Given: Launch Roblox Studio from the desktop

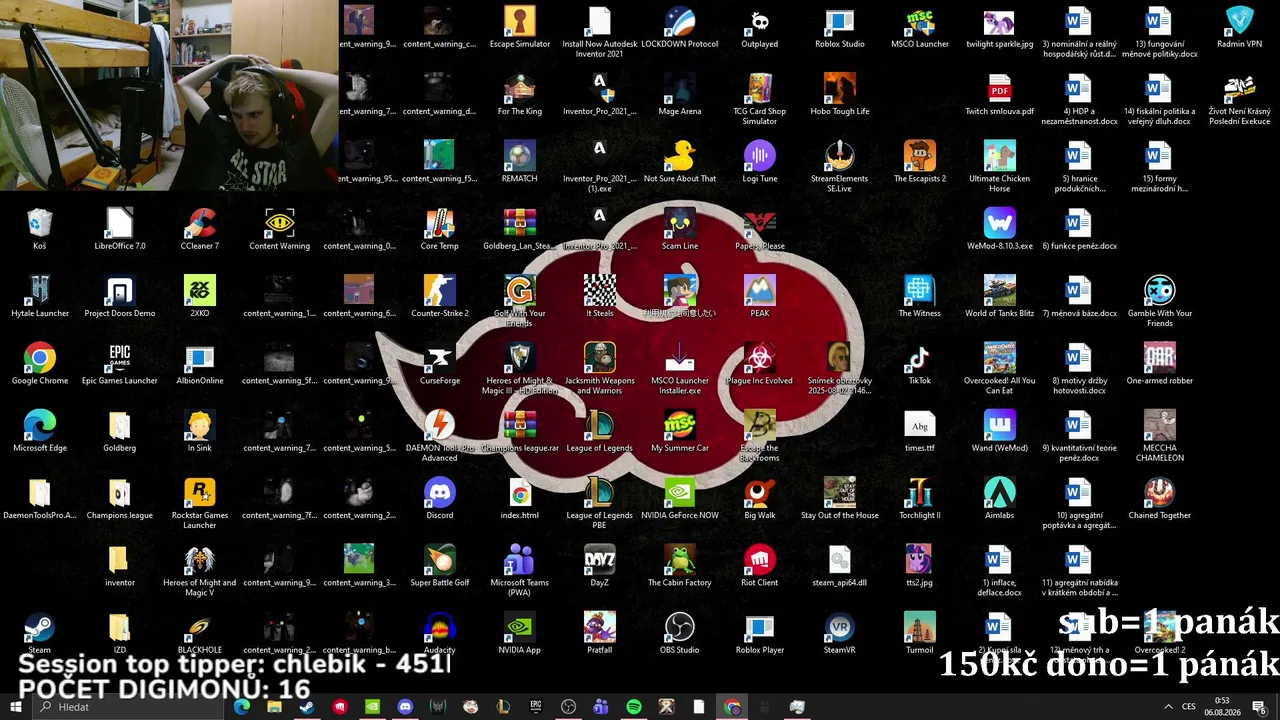Looking at the screenshot, I should point(839,21).
